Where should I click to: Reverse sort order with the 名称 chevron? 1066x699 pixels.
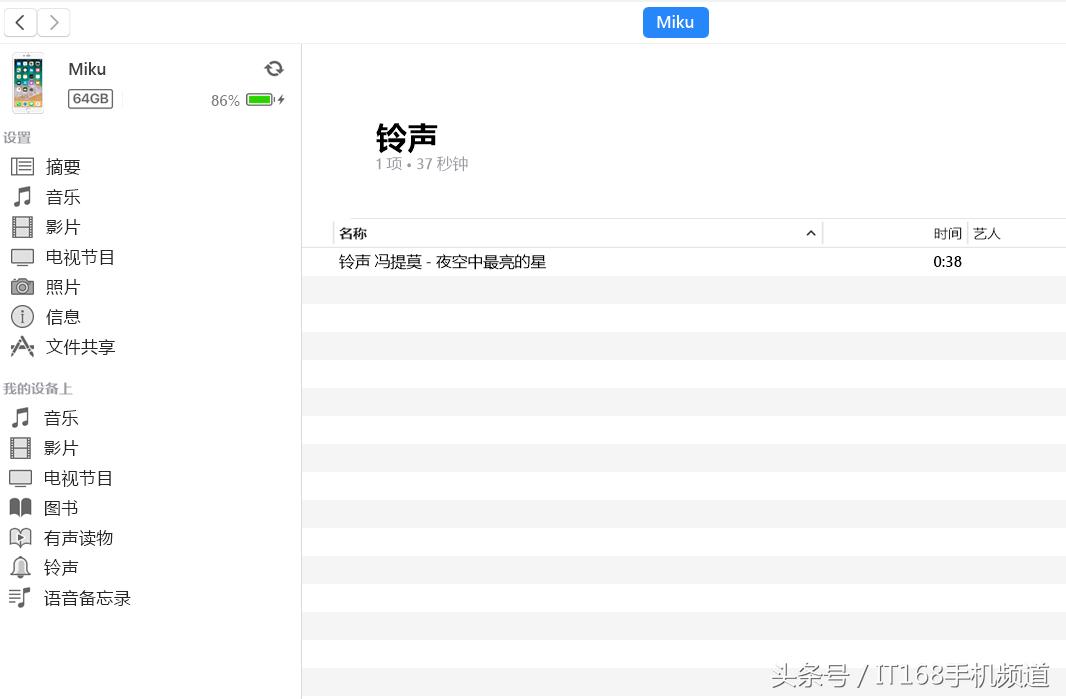(x=810, y=232)
